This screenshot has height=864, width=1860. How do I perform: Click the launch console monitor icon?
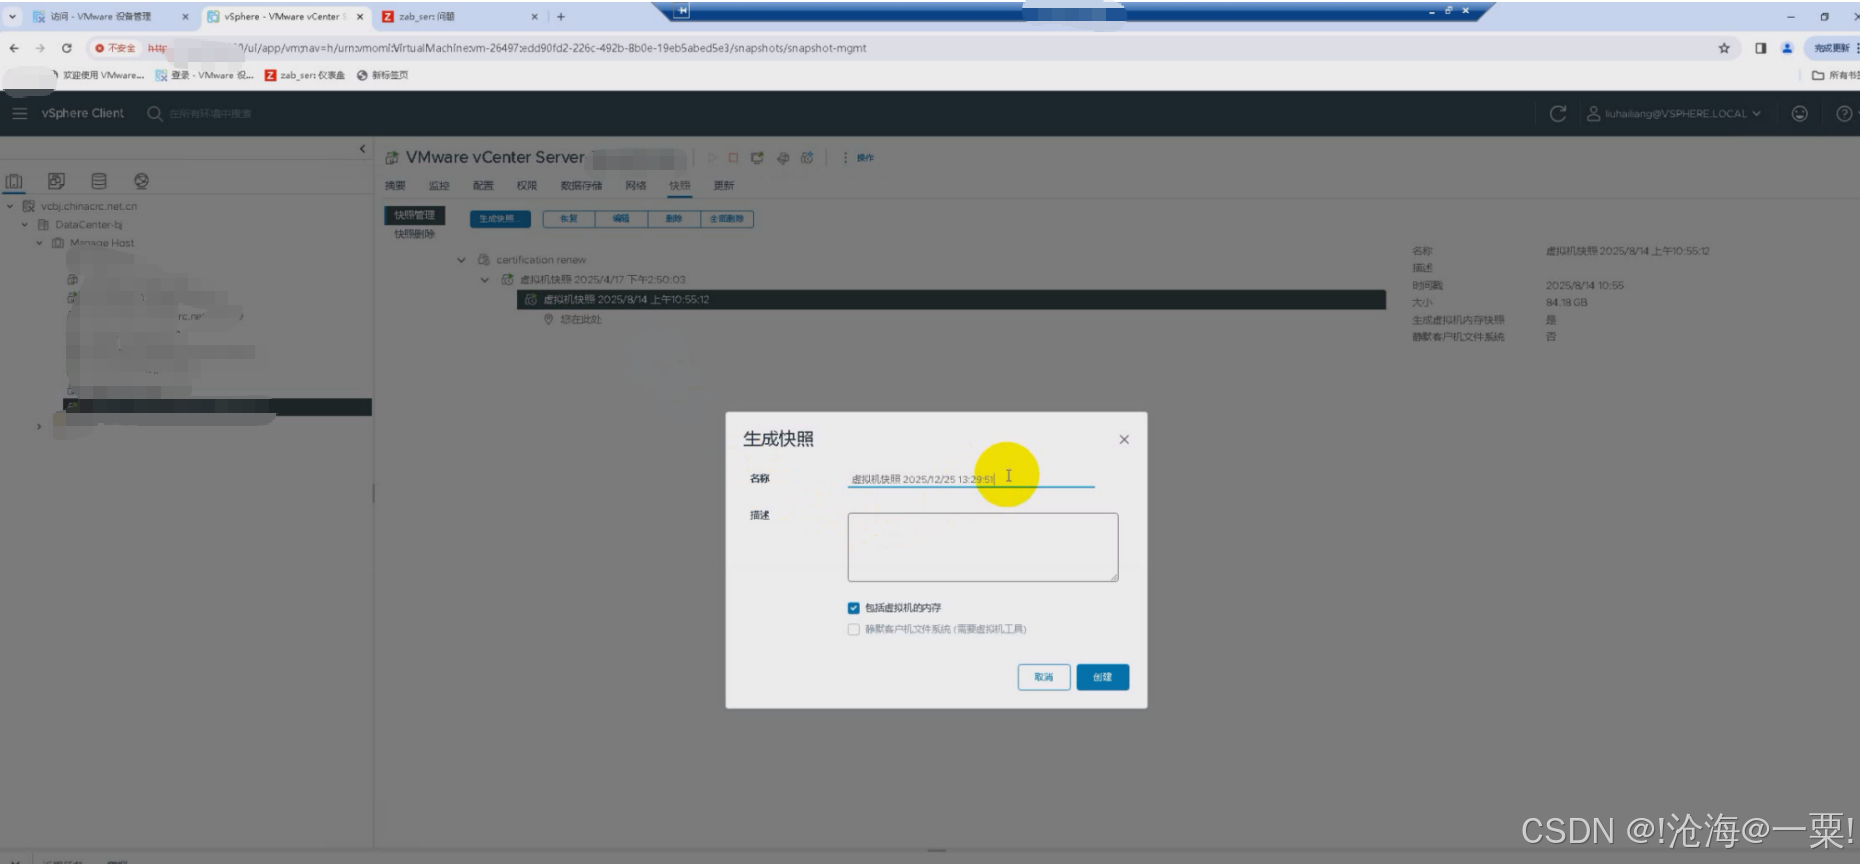tap(757, 158)
